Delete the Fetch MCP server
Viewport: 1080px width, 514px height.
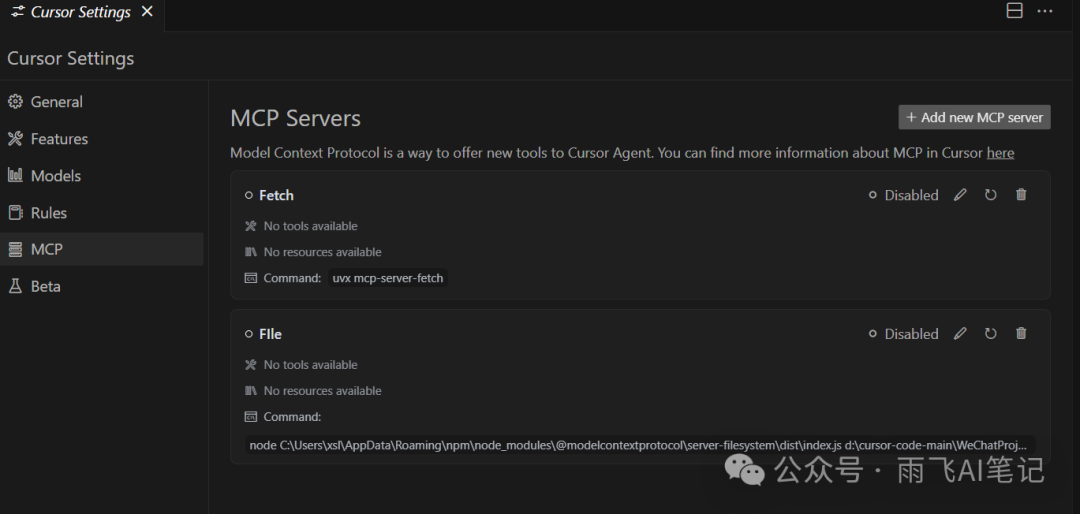(x=1021, y=194)
